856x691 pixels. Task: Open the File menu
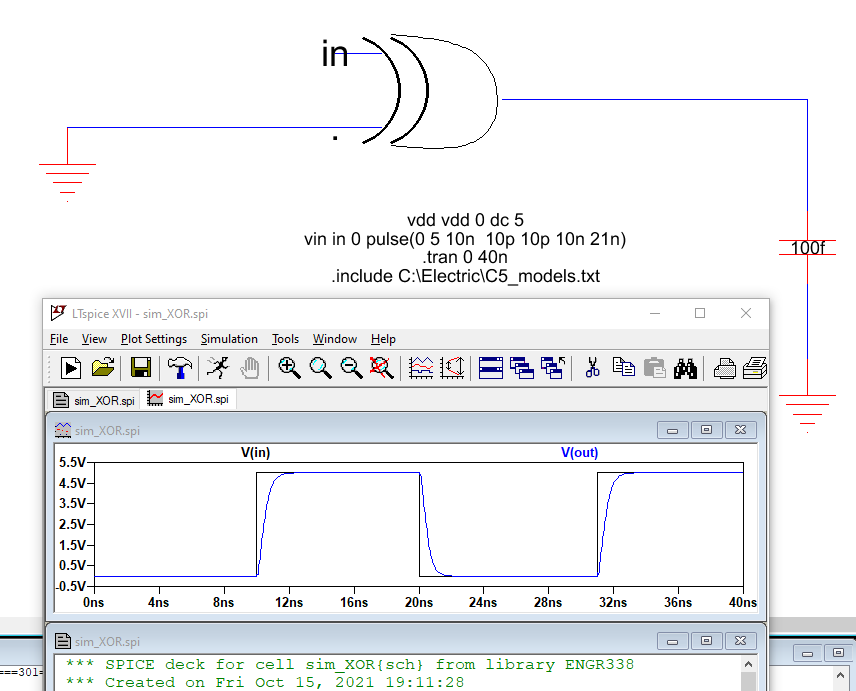pyautogui.click(x=59, y=339)
